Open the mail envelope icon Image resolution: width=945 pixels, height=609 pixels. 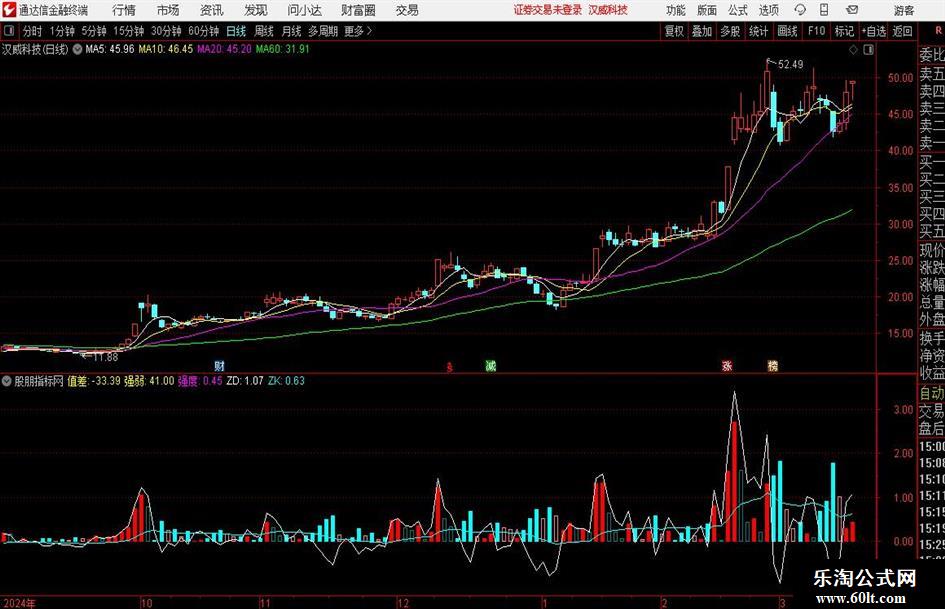[852, 10]
